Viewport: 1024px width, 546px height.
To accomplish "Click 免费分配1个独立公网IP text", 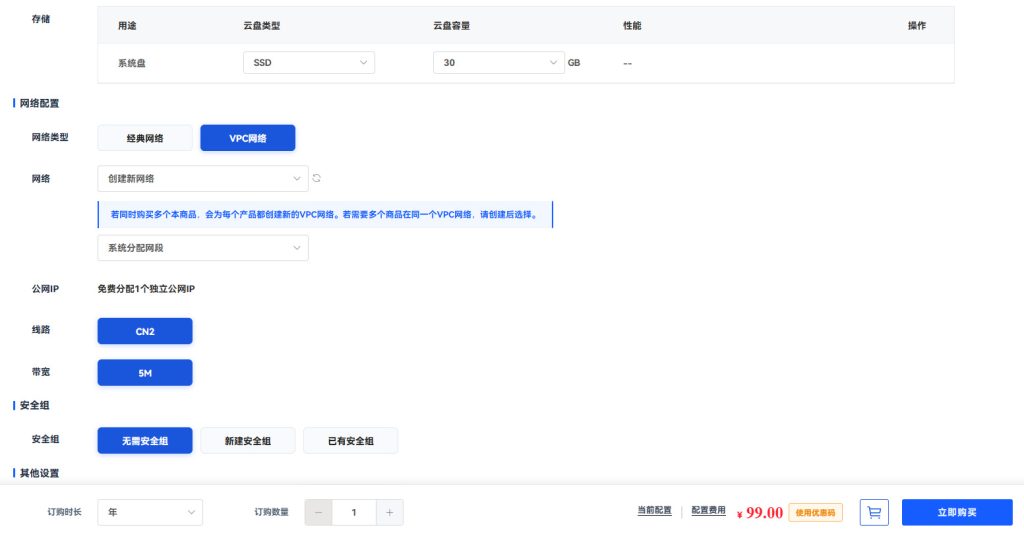I will tap(146, 289).
